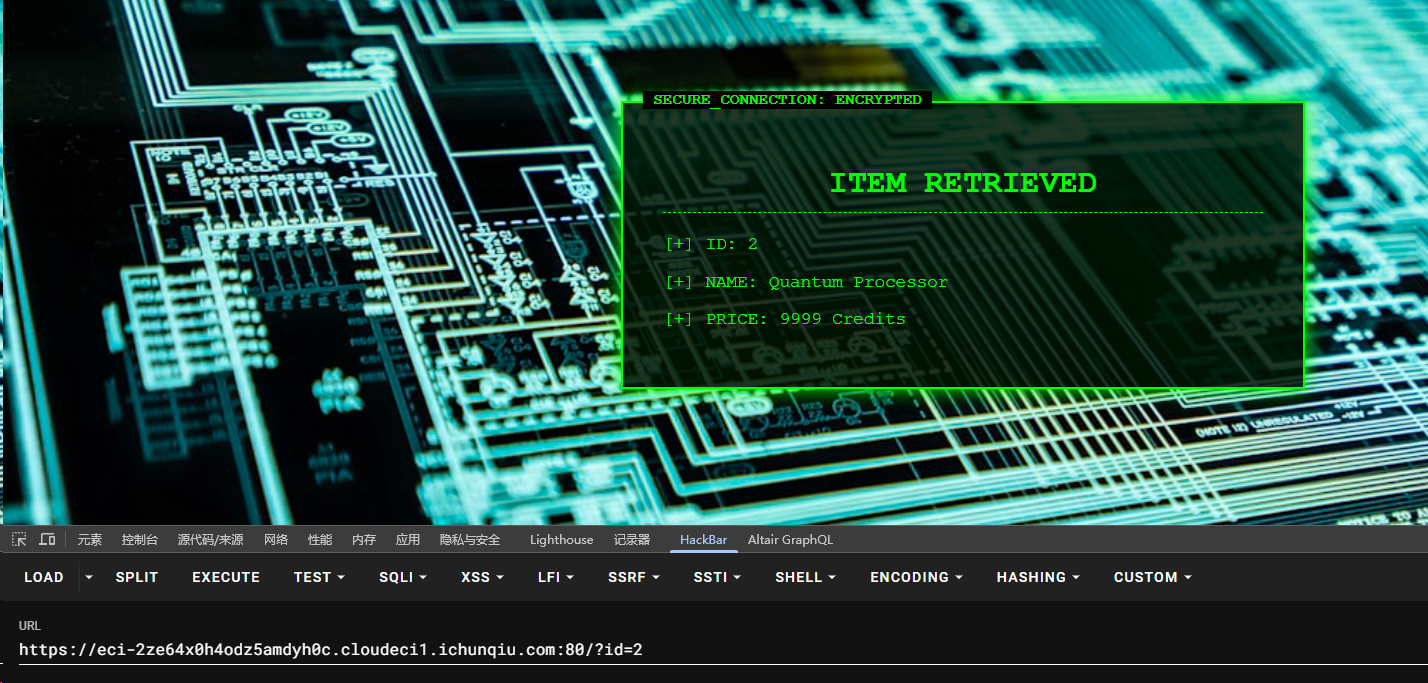
Task: Expand the ENCODING dropdown
Action: [916, 577]
